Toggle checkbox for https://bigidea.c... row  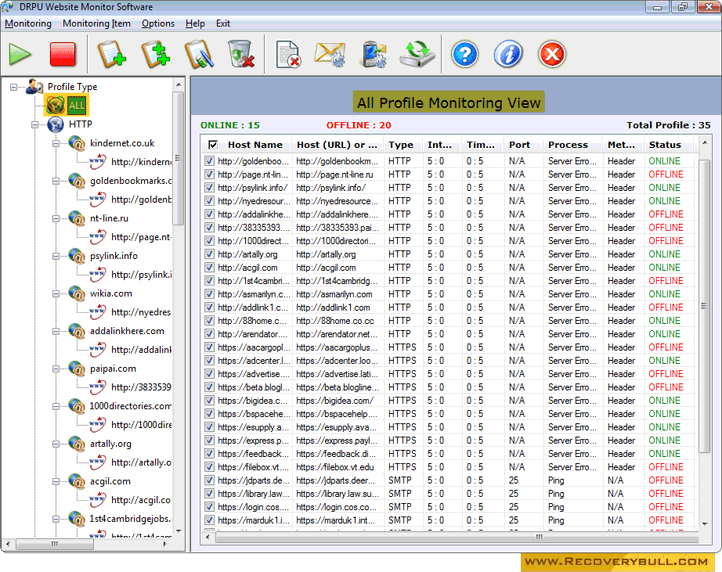[210, 401]
